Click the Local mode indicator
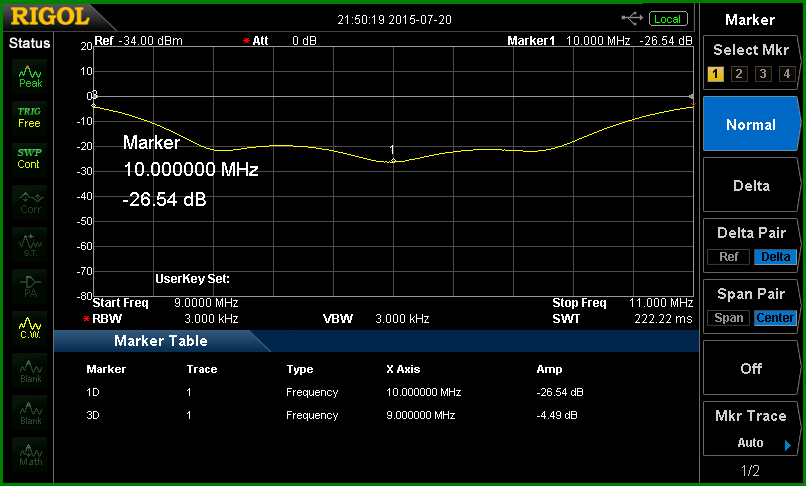The height and width of the screenshot is (486, 806). [x=668, y=19]
